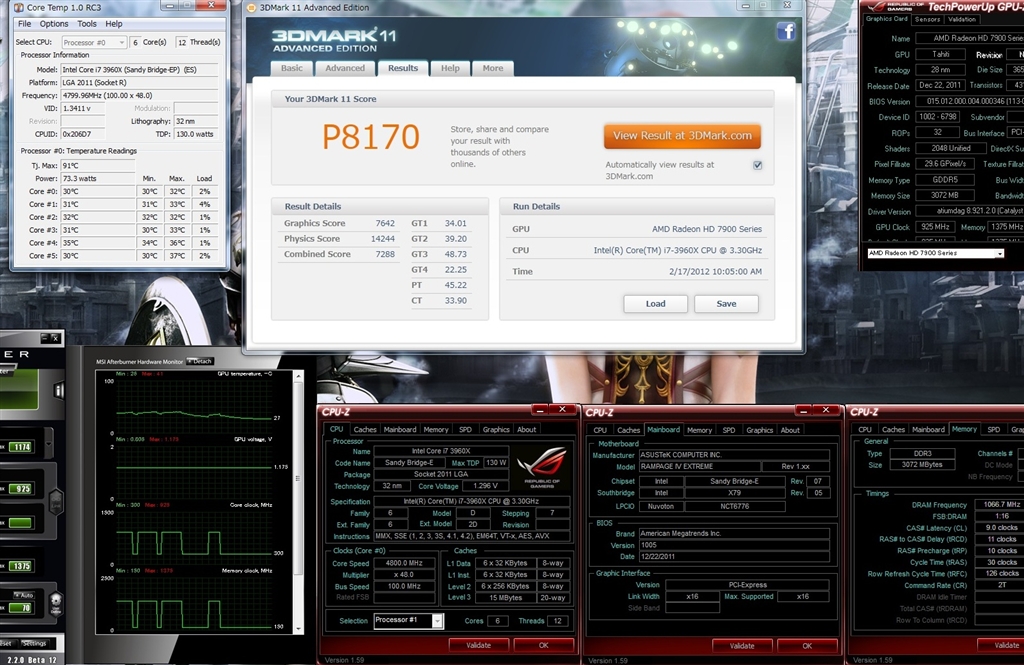Click the Core Temp title bar icon

point(18,8)
